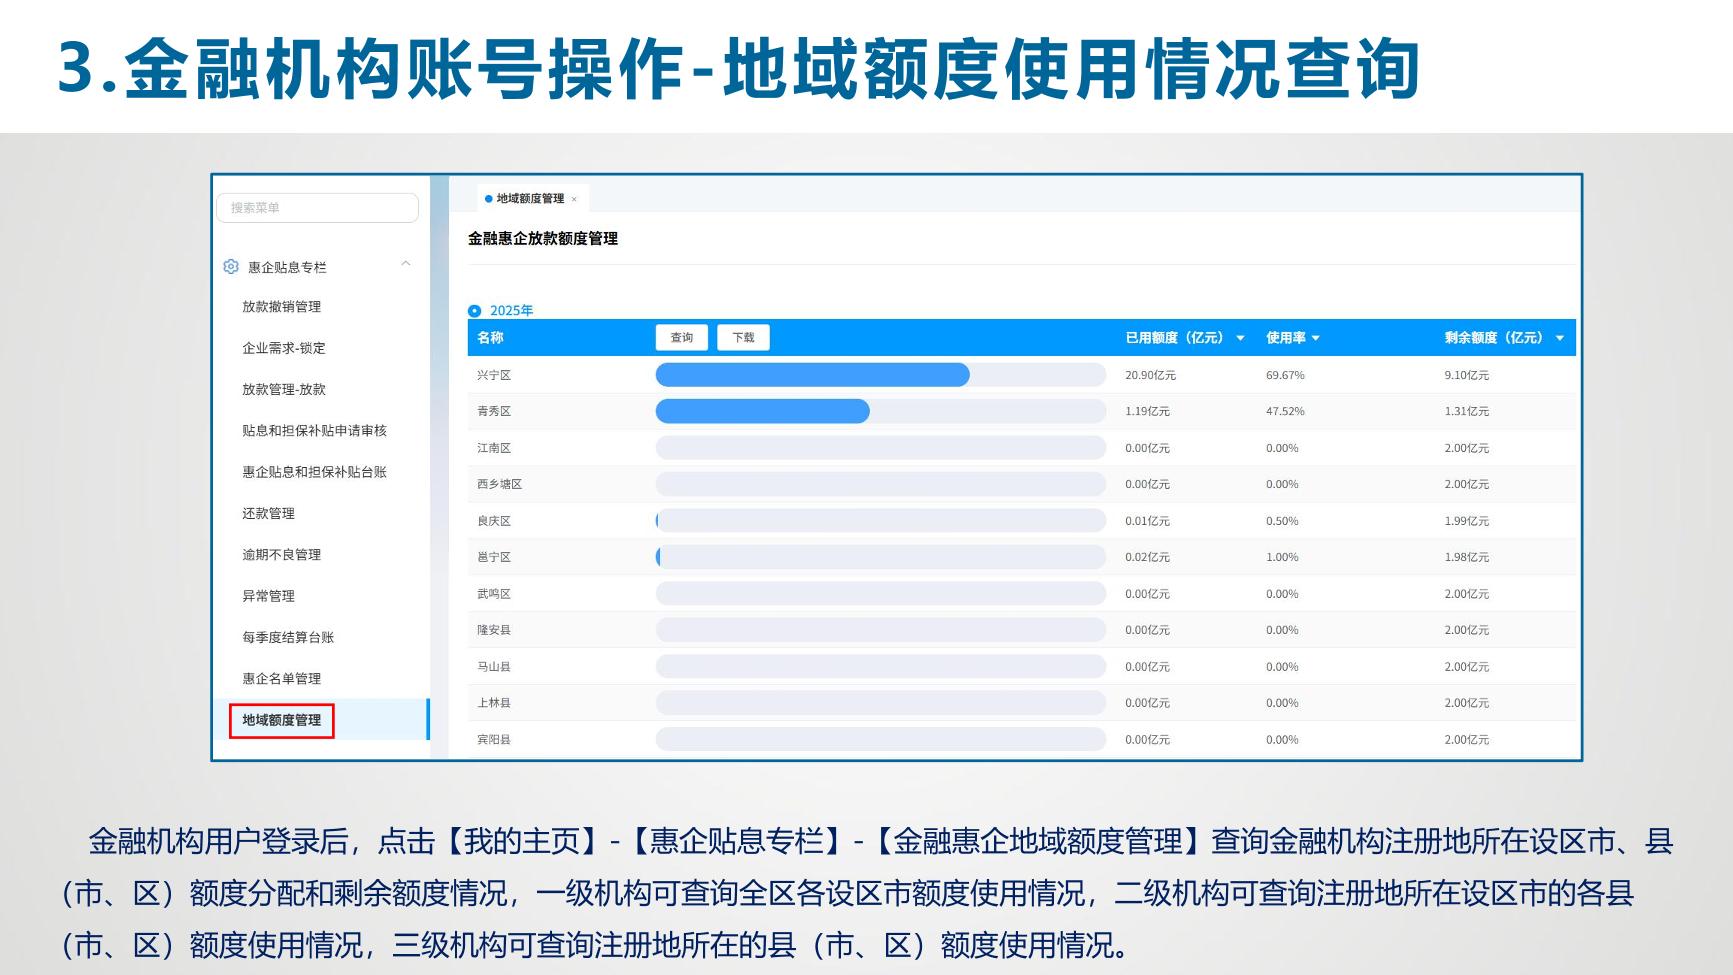Sort by 已用额度 dropdown arrow

[x=1240, y=339]
